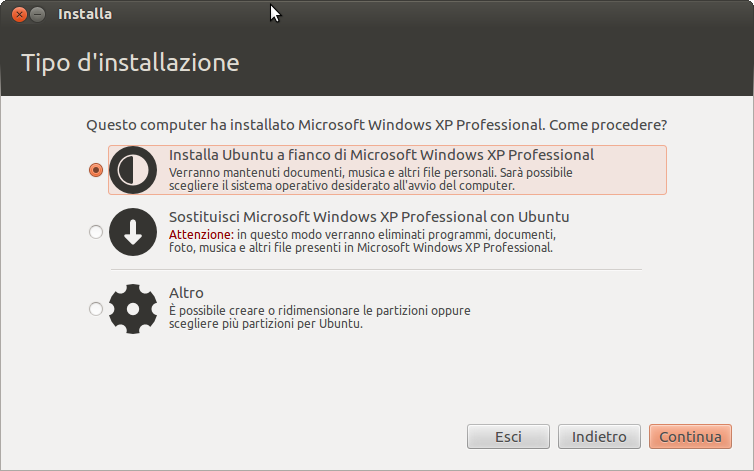Image resolution: width=754 pixels, height=471 pixels.
Task: Click the 'Installa' window title
Action: click(85, 14)
